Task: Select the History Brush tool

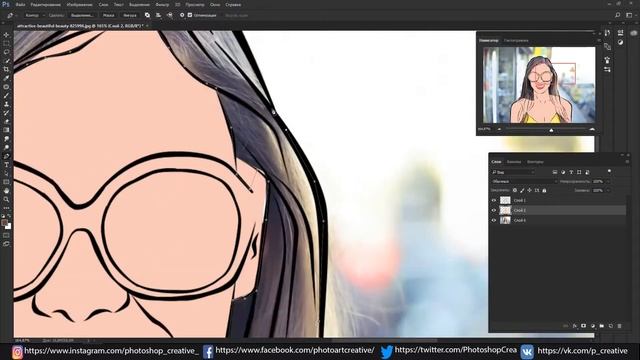Action: pyautogui.click(x=6, y=113)
